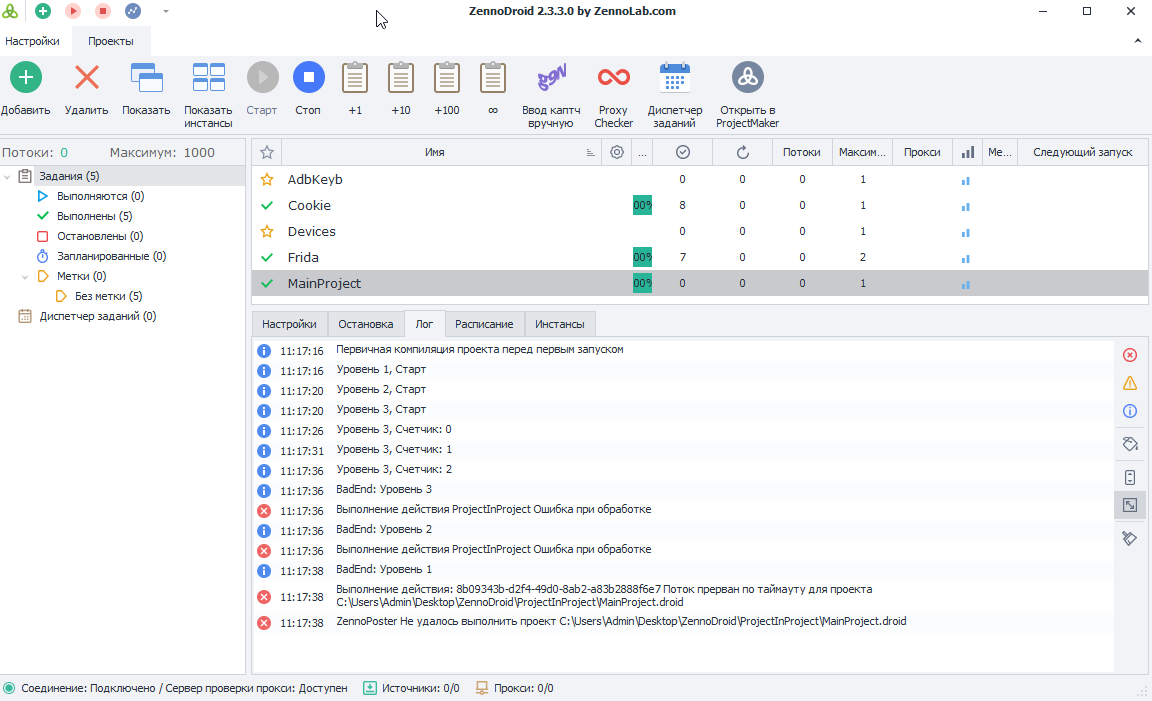1152x701 pixels.
Task: Click the green Добавить add button
Action: [26, 78]
